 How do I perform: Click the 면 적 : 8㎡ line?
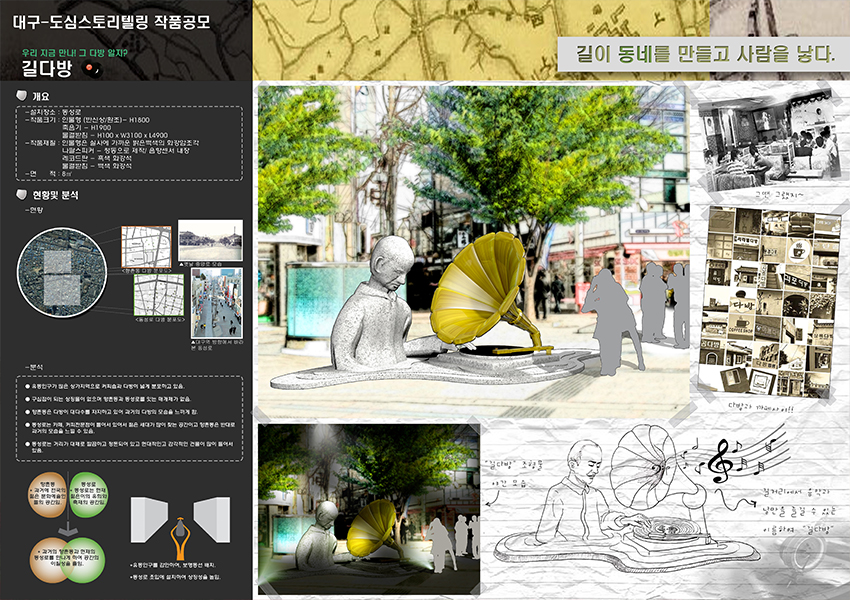tap(49, 173)
